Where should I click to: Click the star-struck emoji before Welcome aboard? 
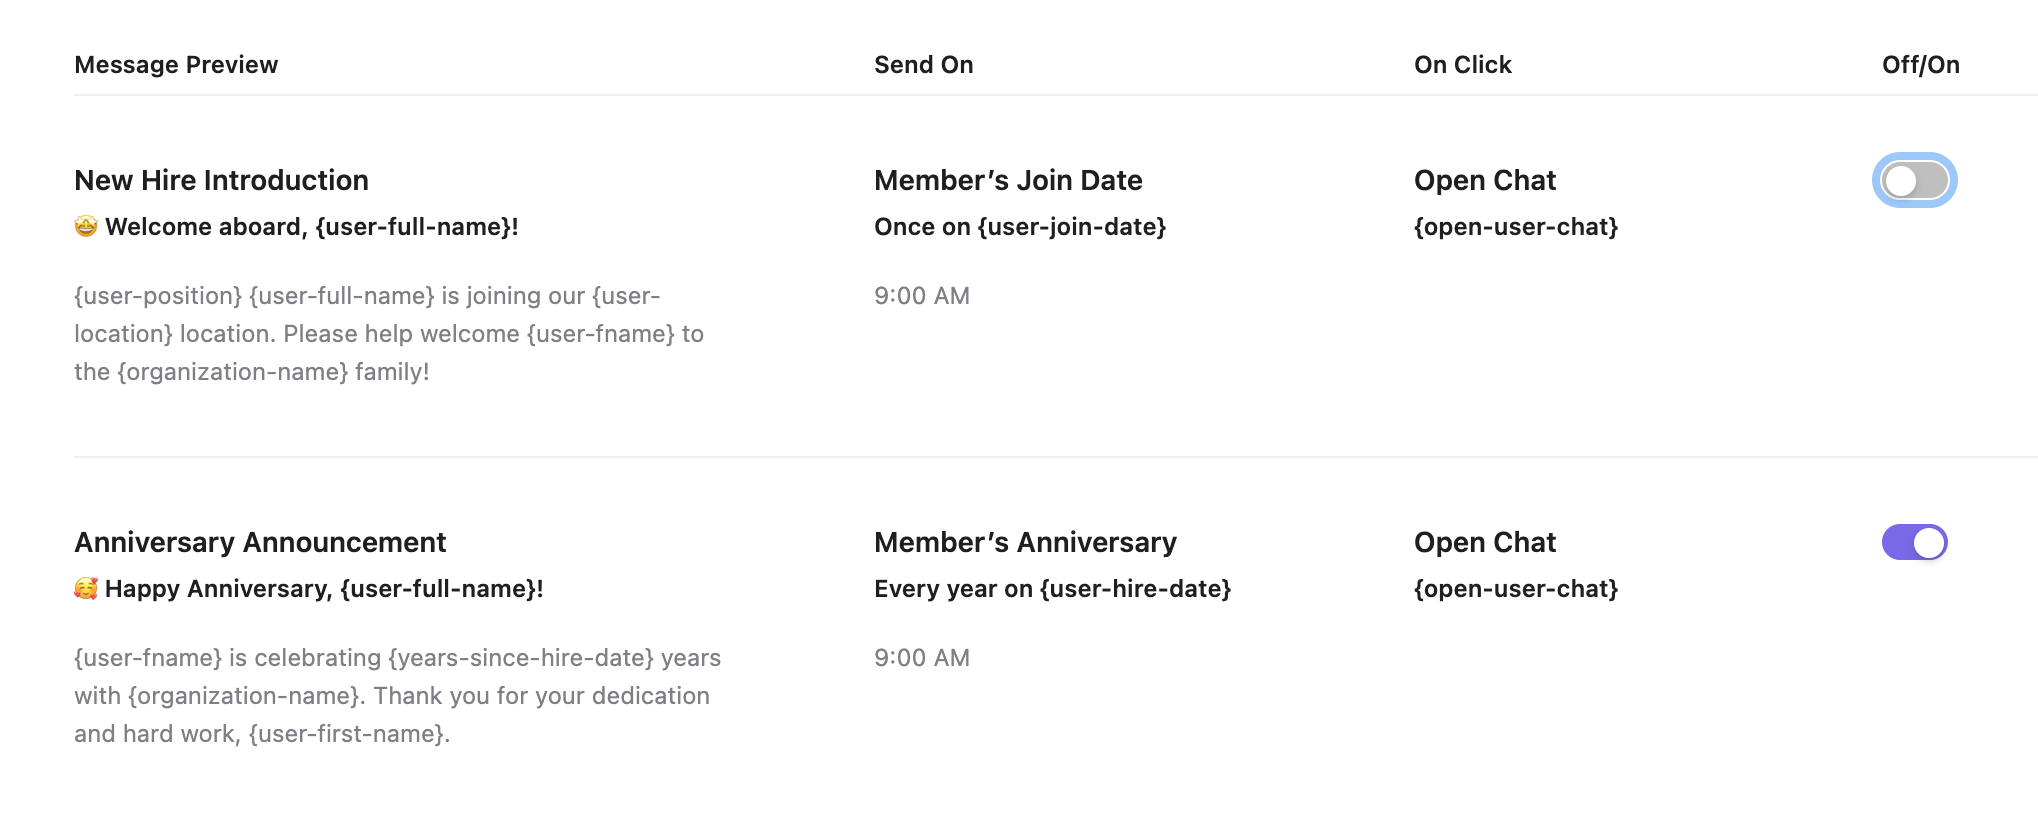86,227
